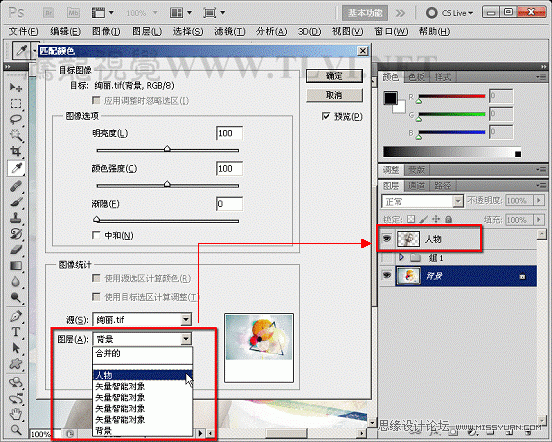Show more workspaces with double arrow

[400, 13]
